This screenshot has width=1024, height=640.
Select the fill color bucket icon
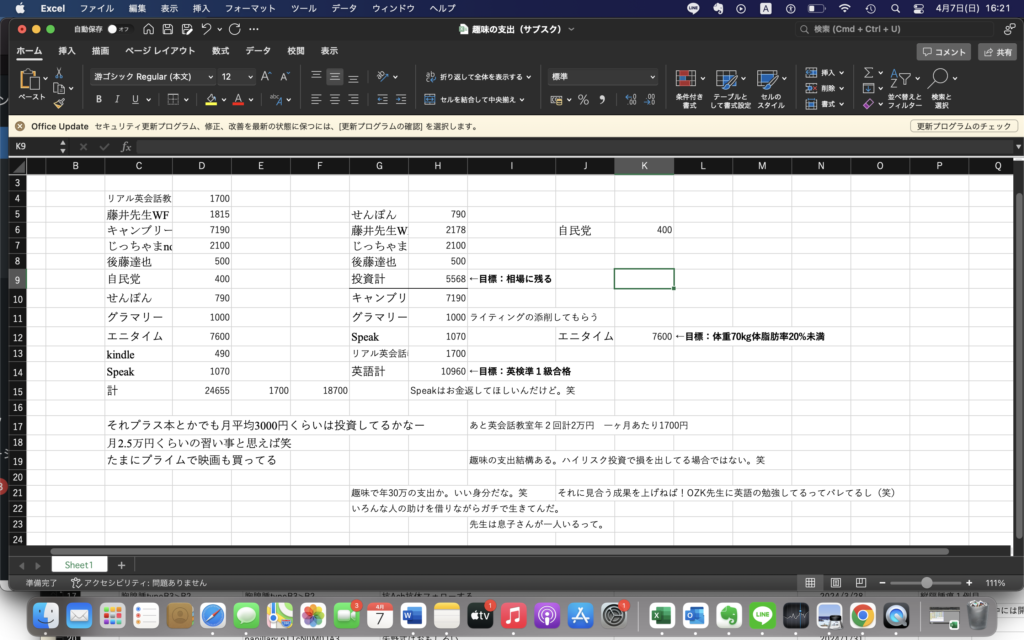click(x=211, y=99)
